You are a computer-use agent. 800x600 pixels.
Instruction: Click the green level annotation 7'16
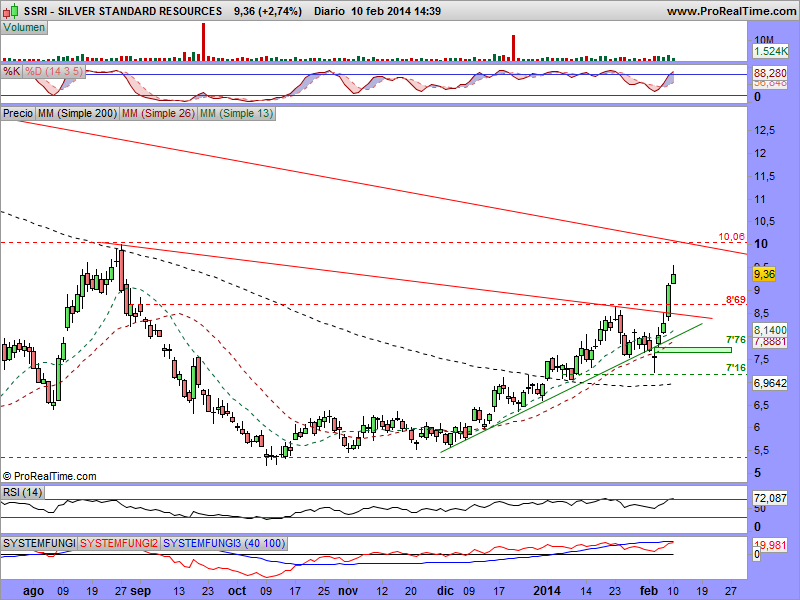(x=736, y=367)
